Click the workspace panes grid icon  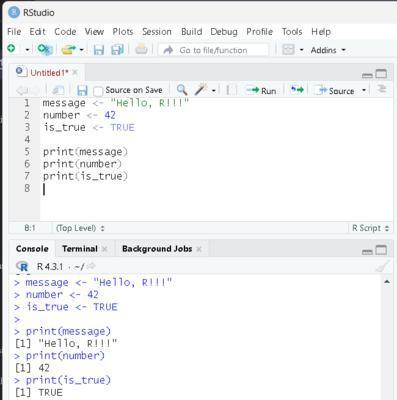click(x=288, y=50)
